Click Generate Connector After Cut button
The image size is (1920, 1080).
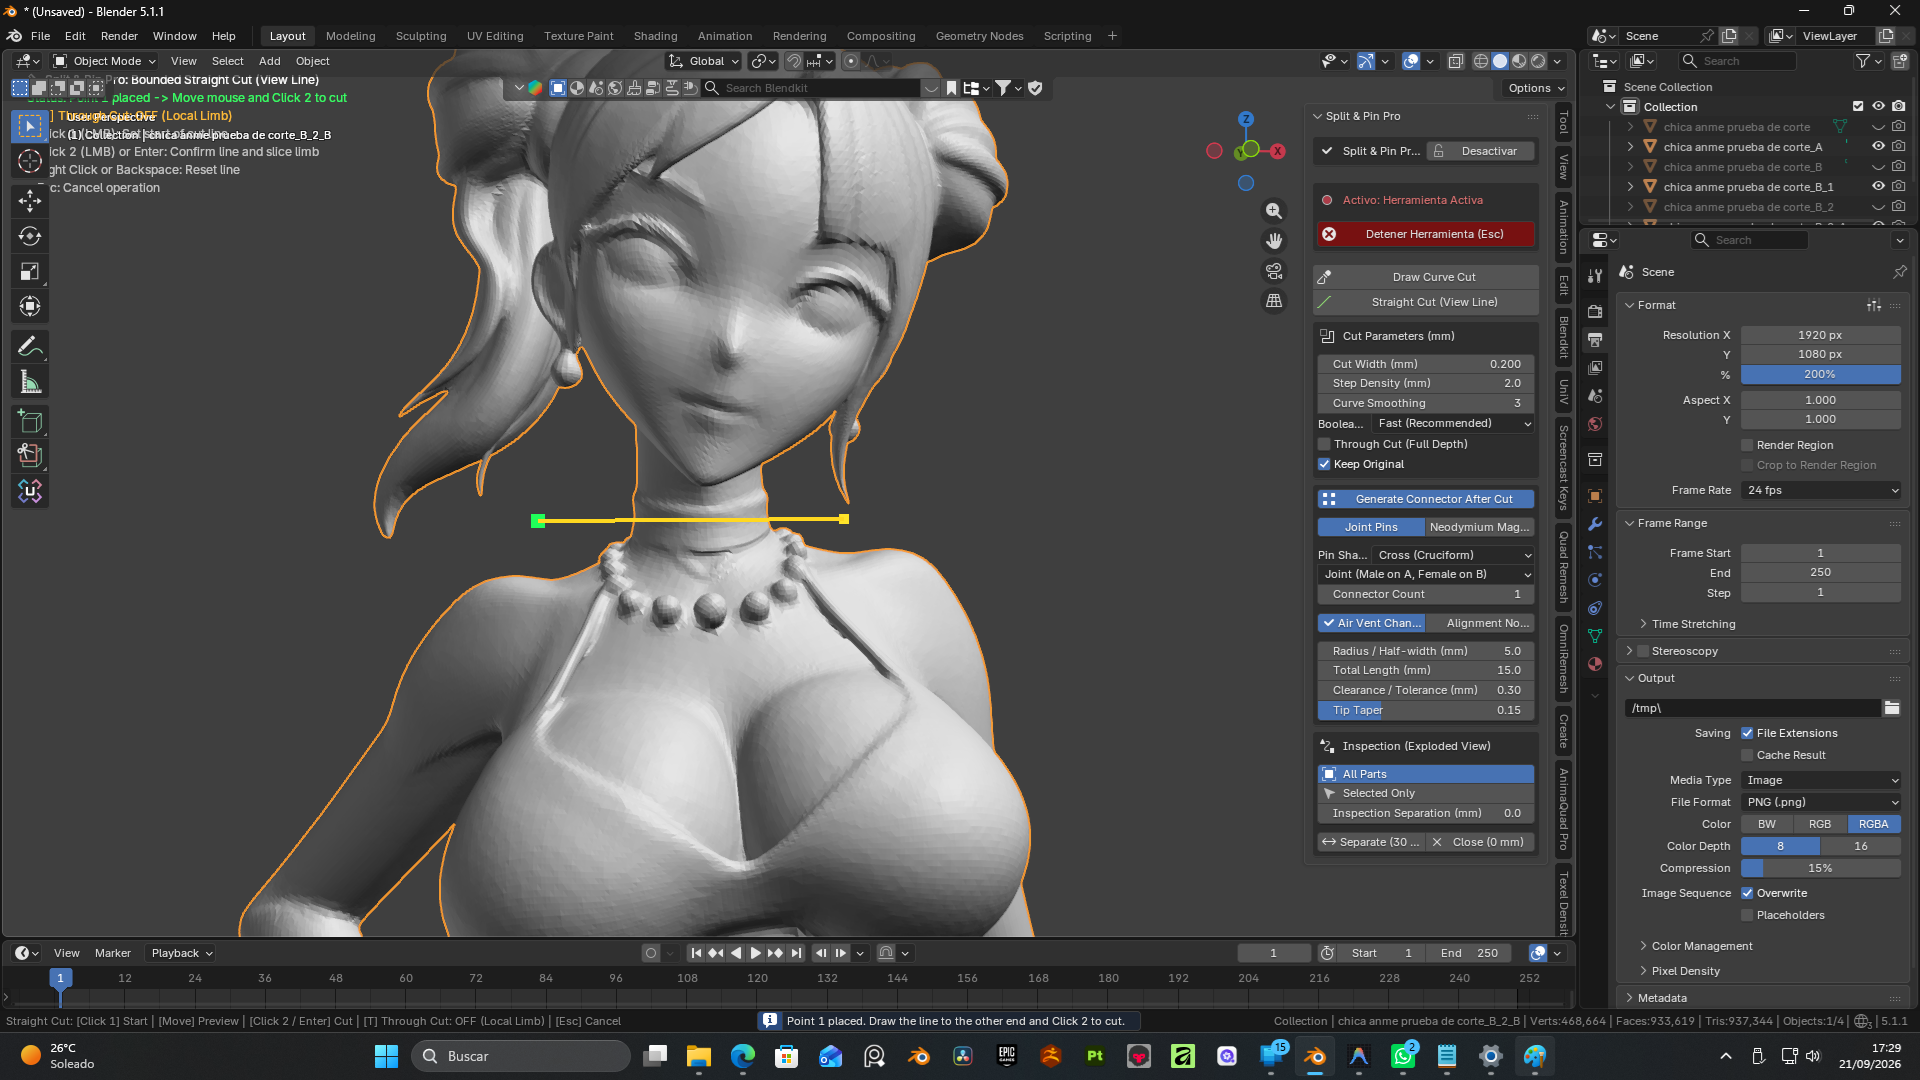1426,499
